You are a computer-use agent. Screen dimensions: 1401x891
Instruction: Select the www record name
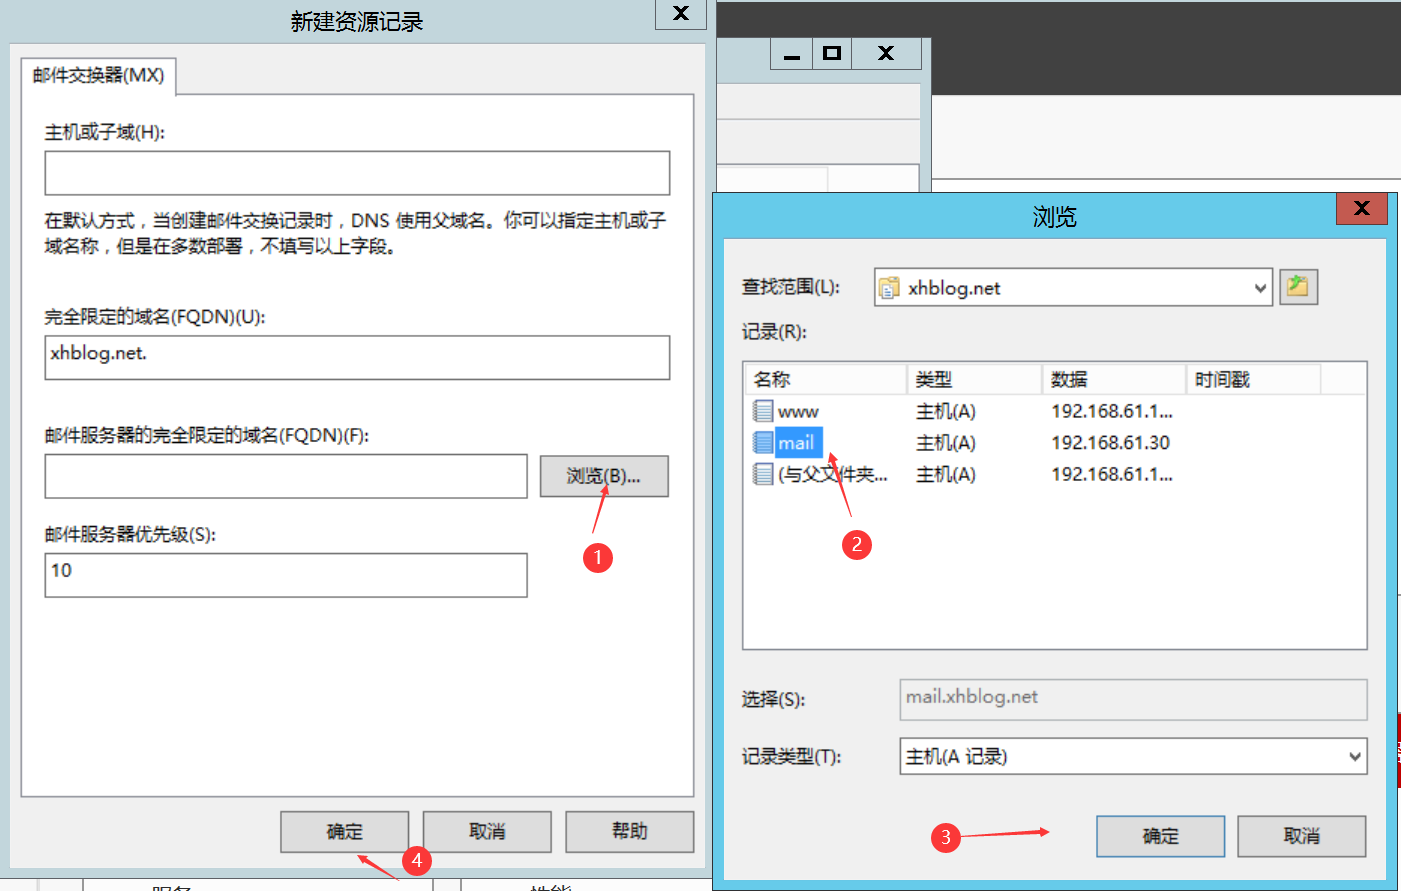coord(798,412)
